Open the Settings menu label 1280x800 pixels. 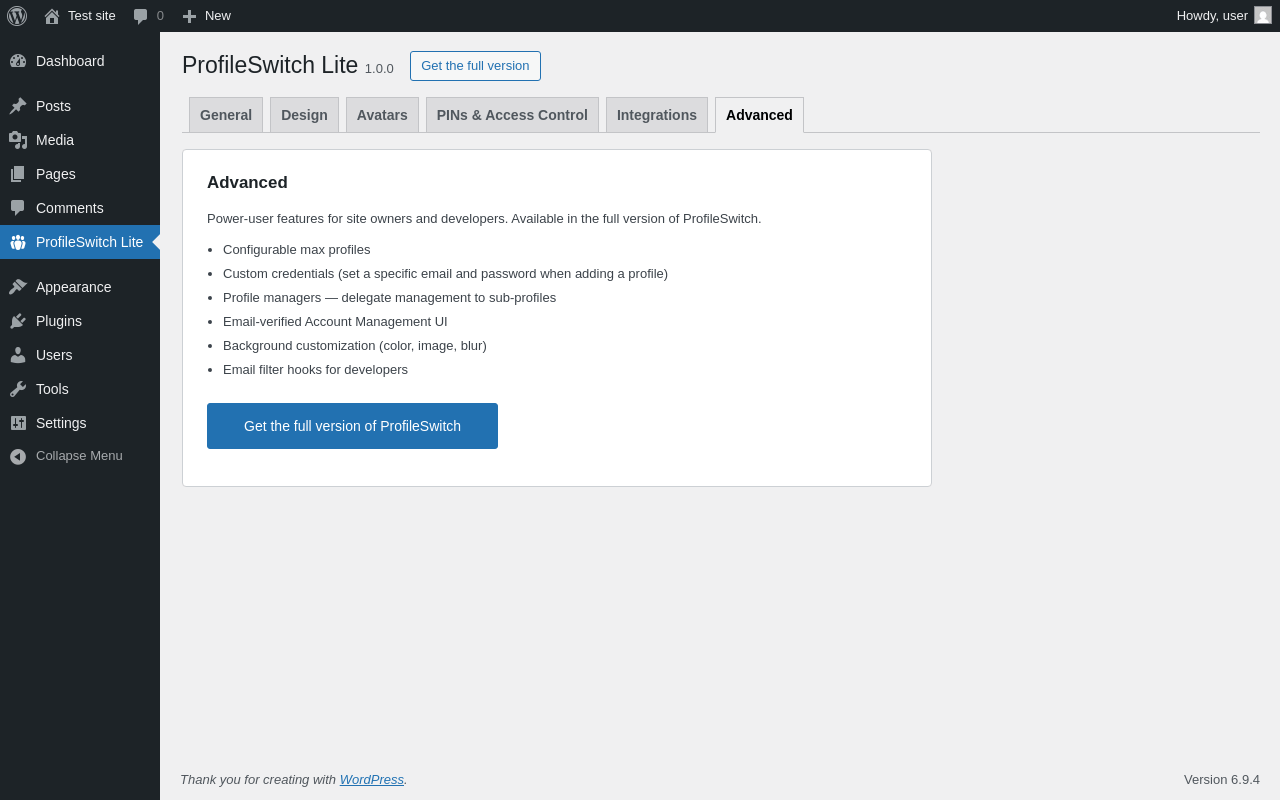click(x=61, y=423)
